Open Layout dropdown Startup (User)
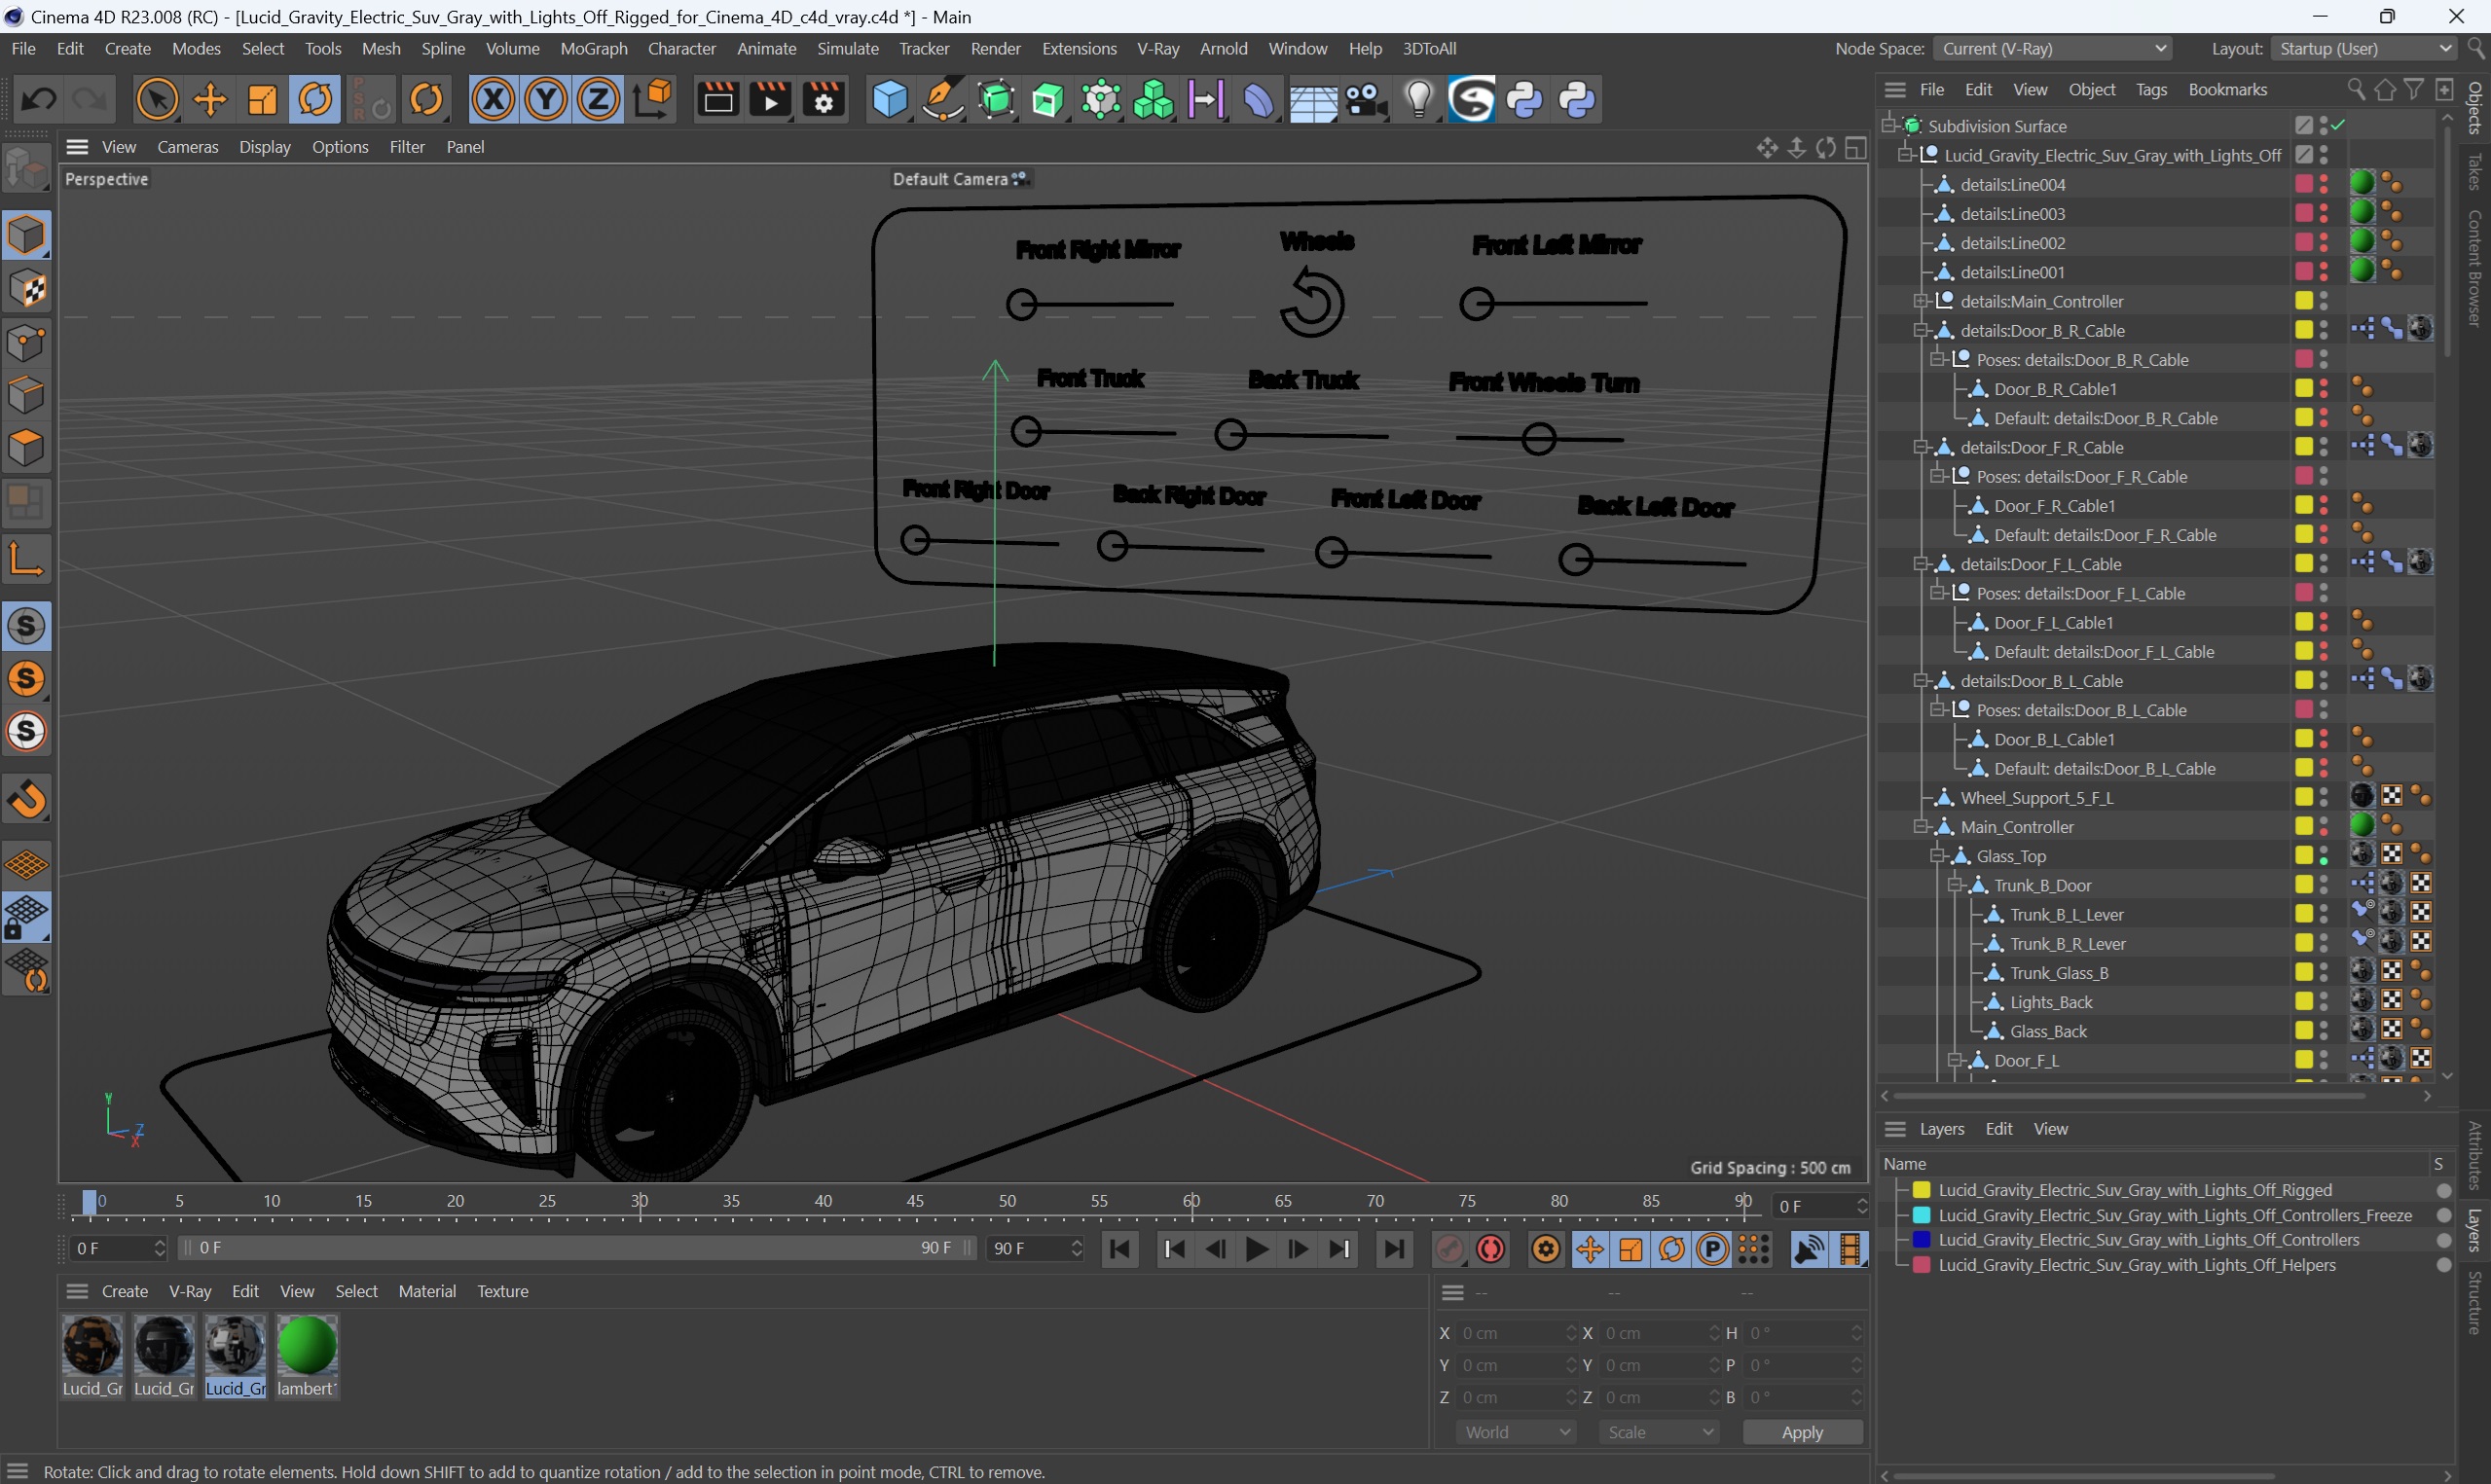 (2363, 49)
